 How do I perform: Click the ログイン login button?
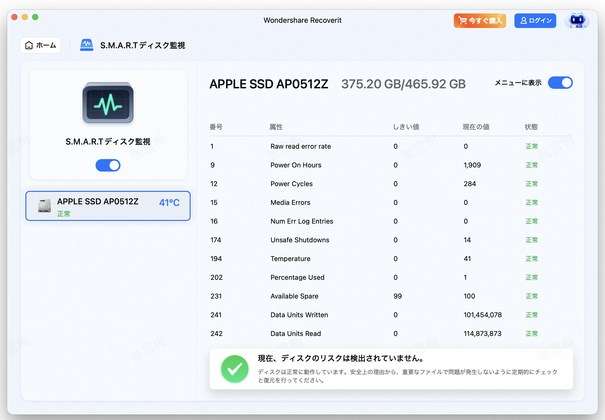535,20
